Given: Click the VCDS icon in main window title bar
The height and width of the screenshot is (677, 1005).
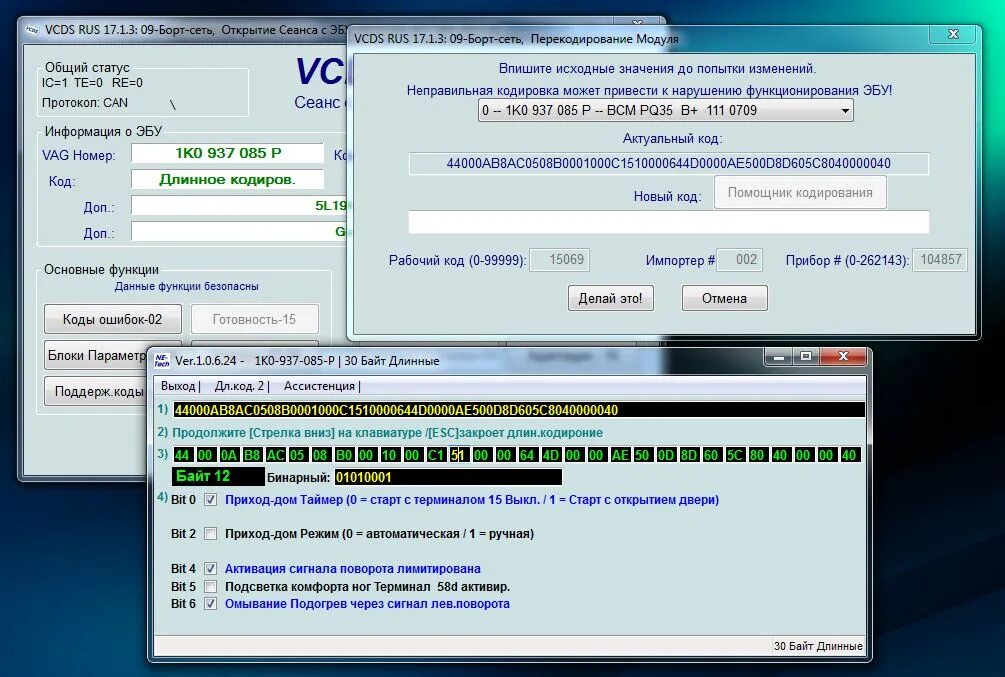Looking at the screenshot, I should pos(32,30).
